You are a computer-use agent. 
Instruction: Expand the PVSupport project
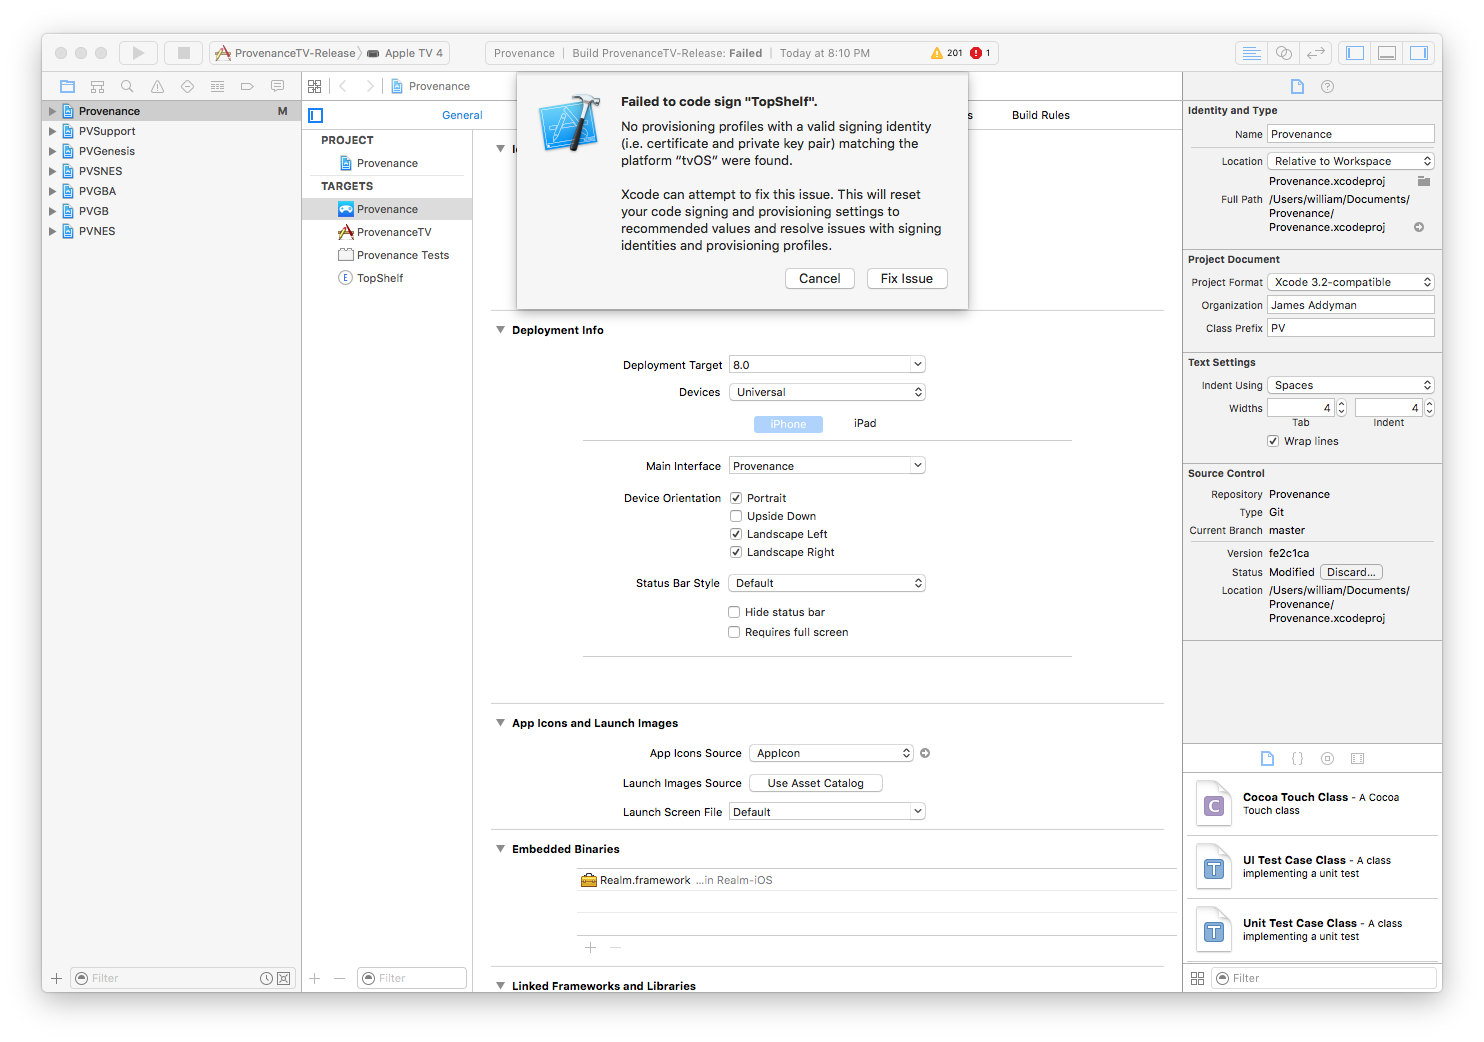pyautogui.click(x=53, y=131)
